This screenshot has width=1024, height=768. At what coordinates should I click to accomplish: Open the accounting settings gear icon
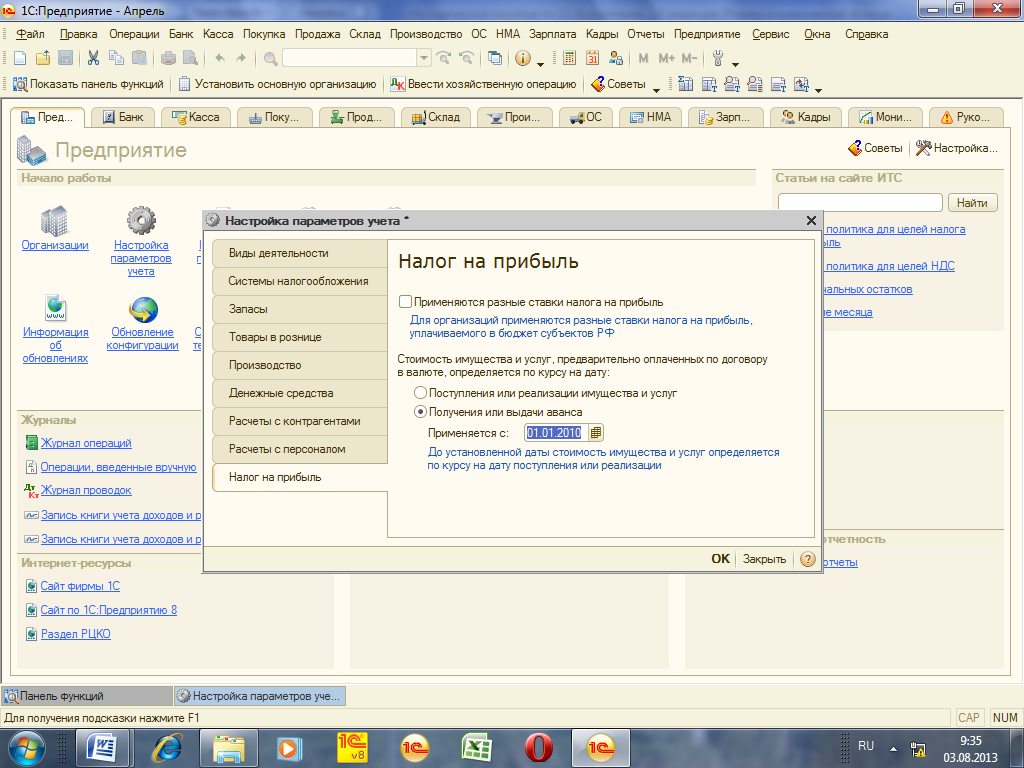click(141, 221)
